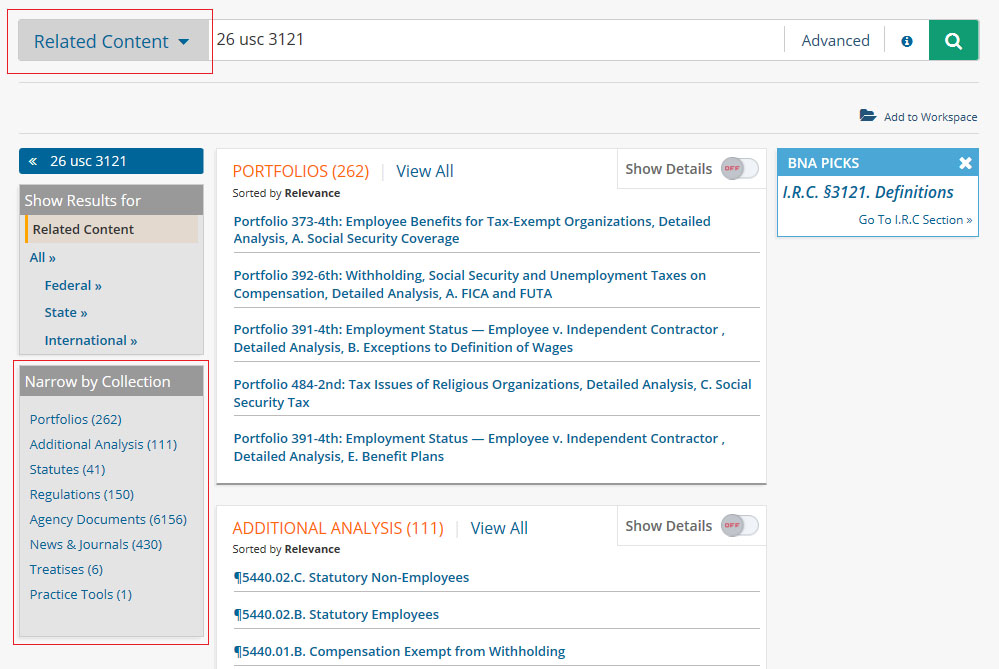
Task: Click the green search magnifier button
Action: pos(953,41)
